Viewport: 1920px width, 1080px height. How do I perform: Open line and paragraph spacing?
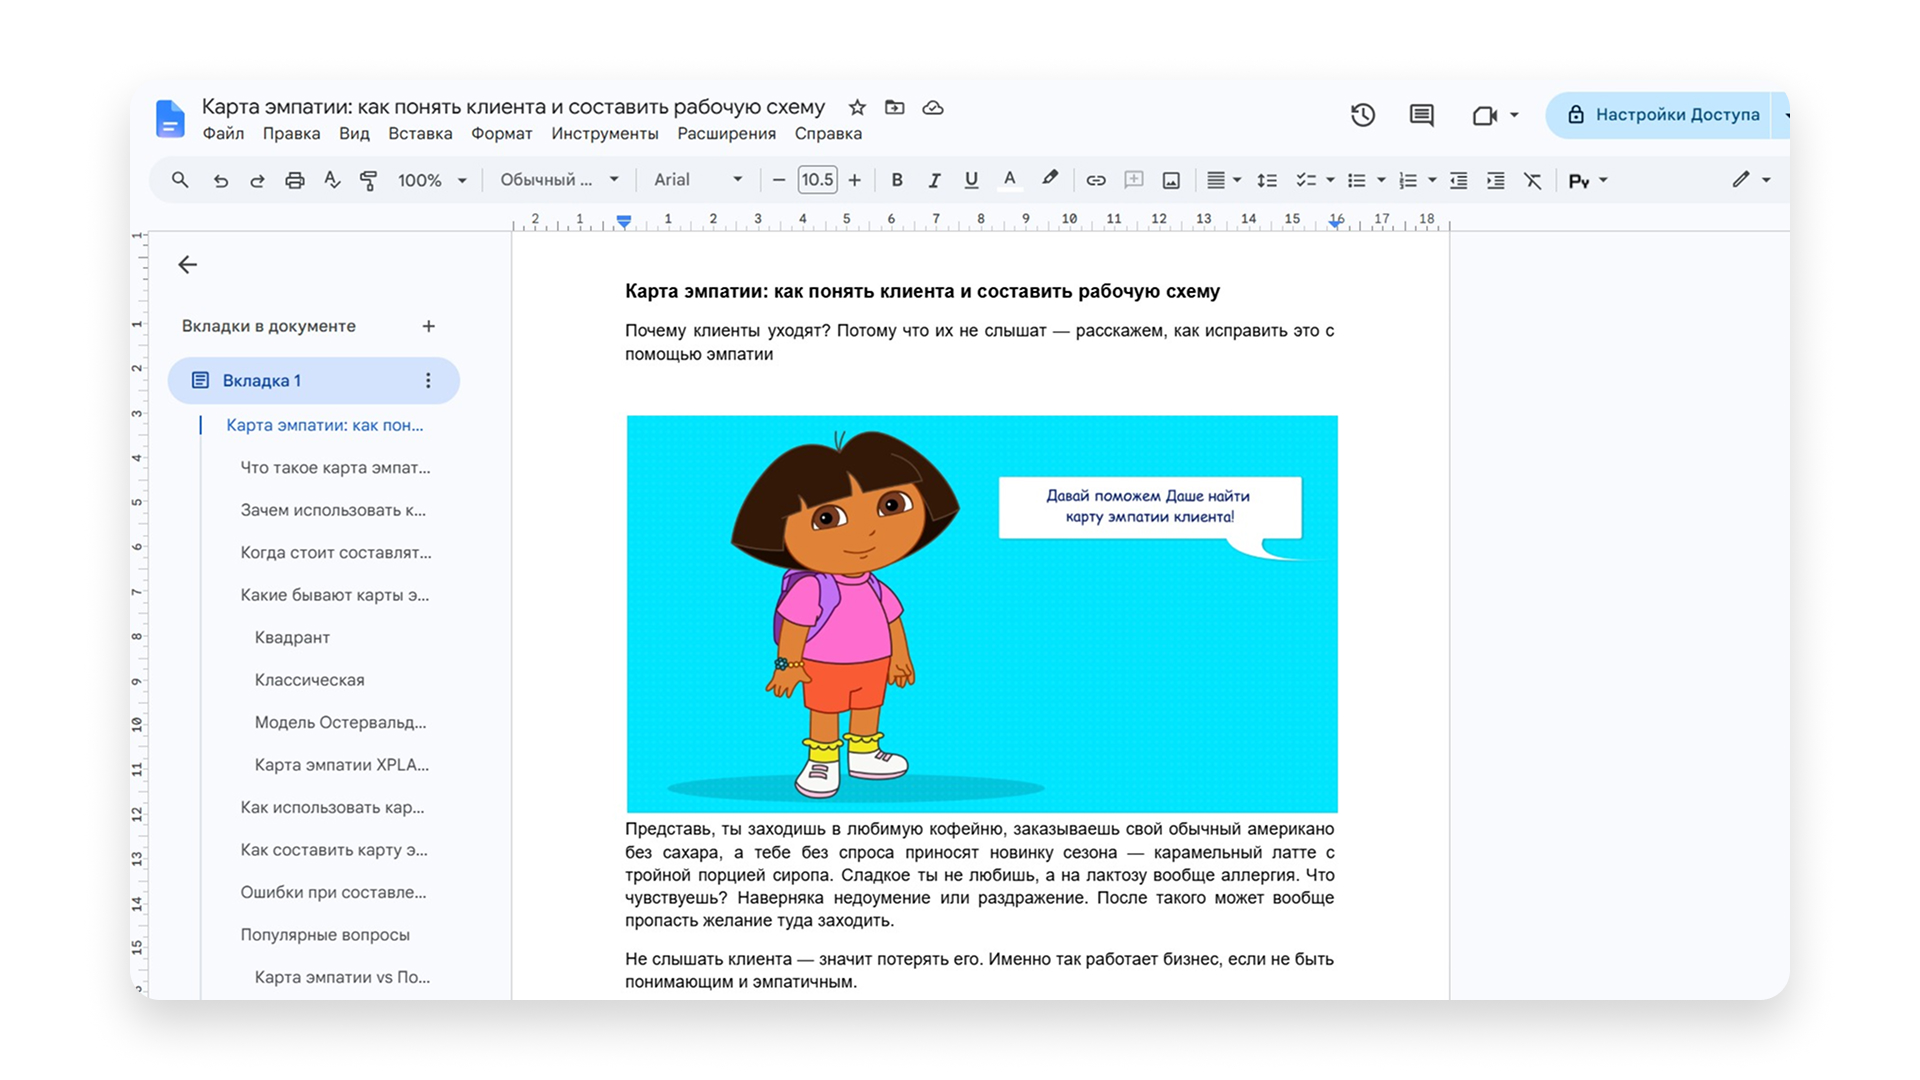point(1267,180)
